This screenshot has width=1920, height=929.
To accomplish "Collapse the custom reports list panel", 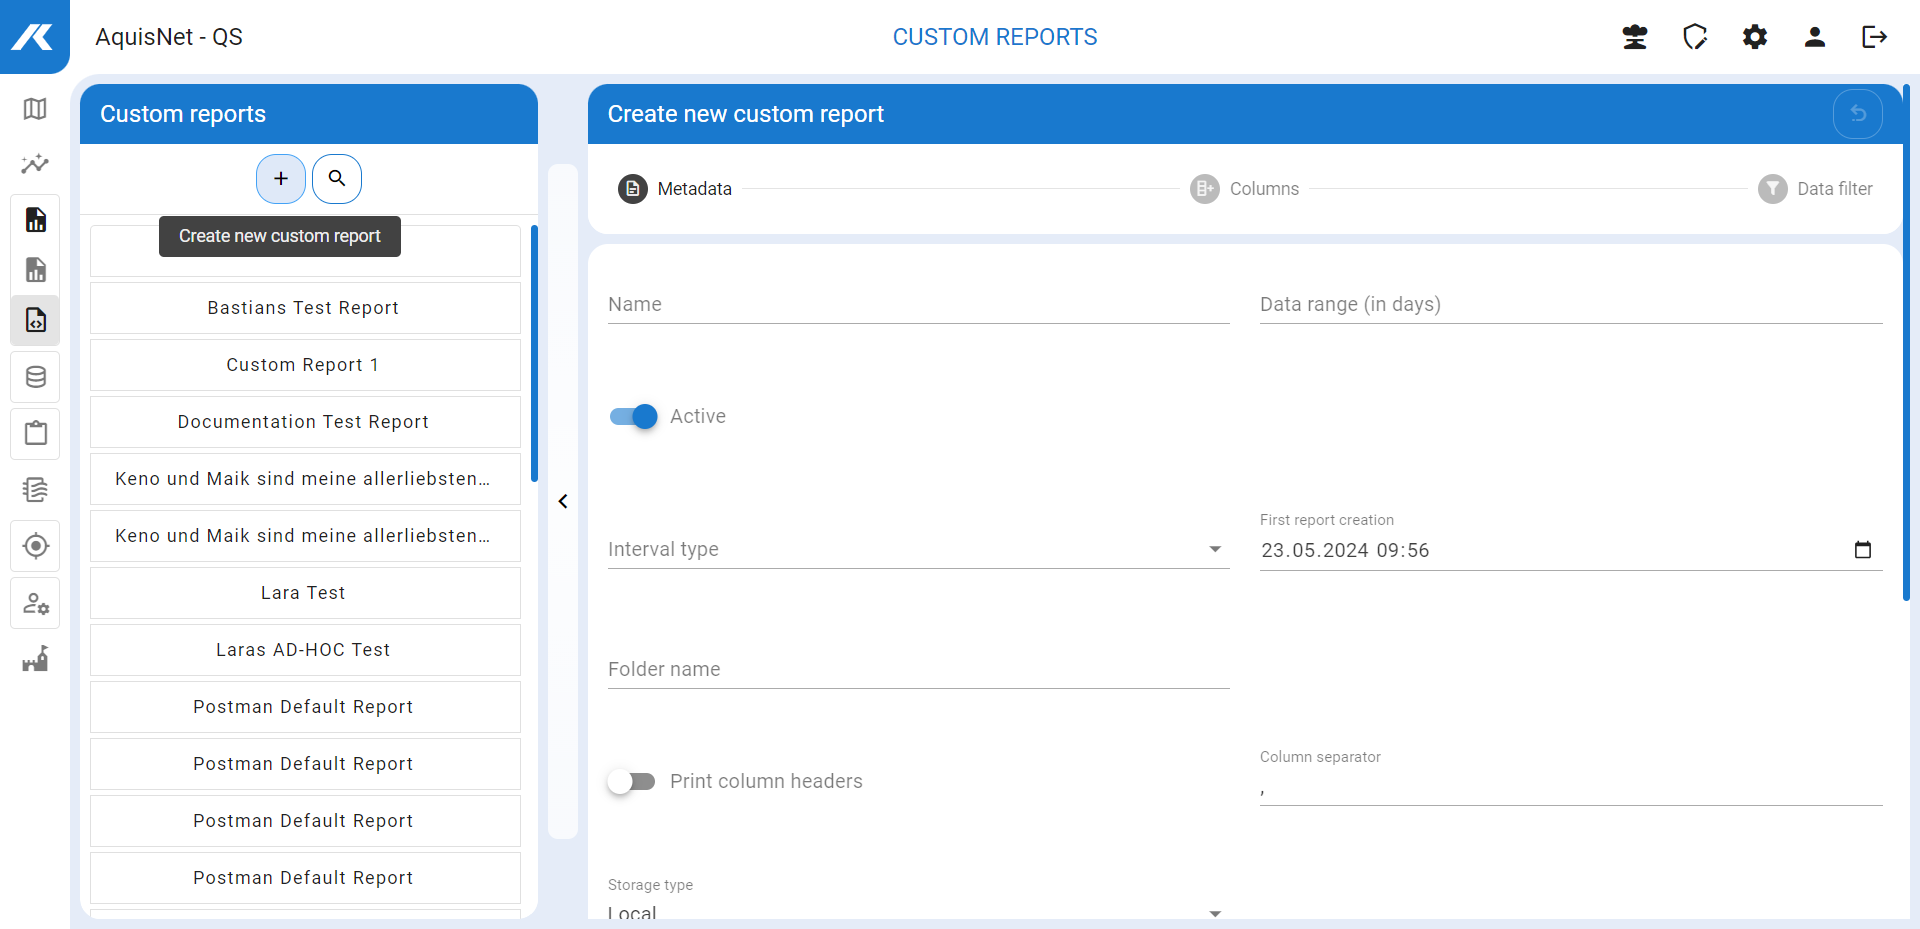I will click(563, 501).
